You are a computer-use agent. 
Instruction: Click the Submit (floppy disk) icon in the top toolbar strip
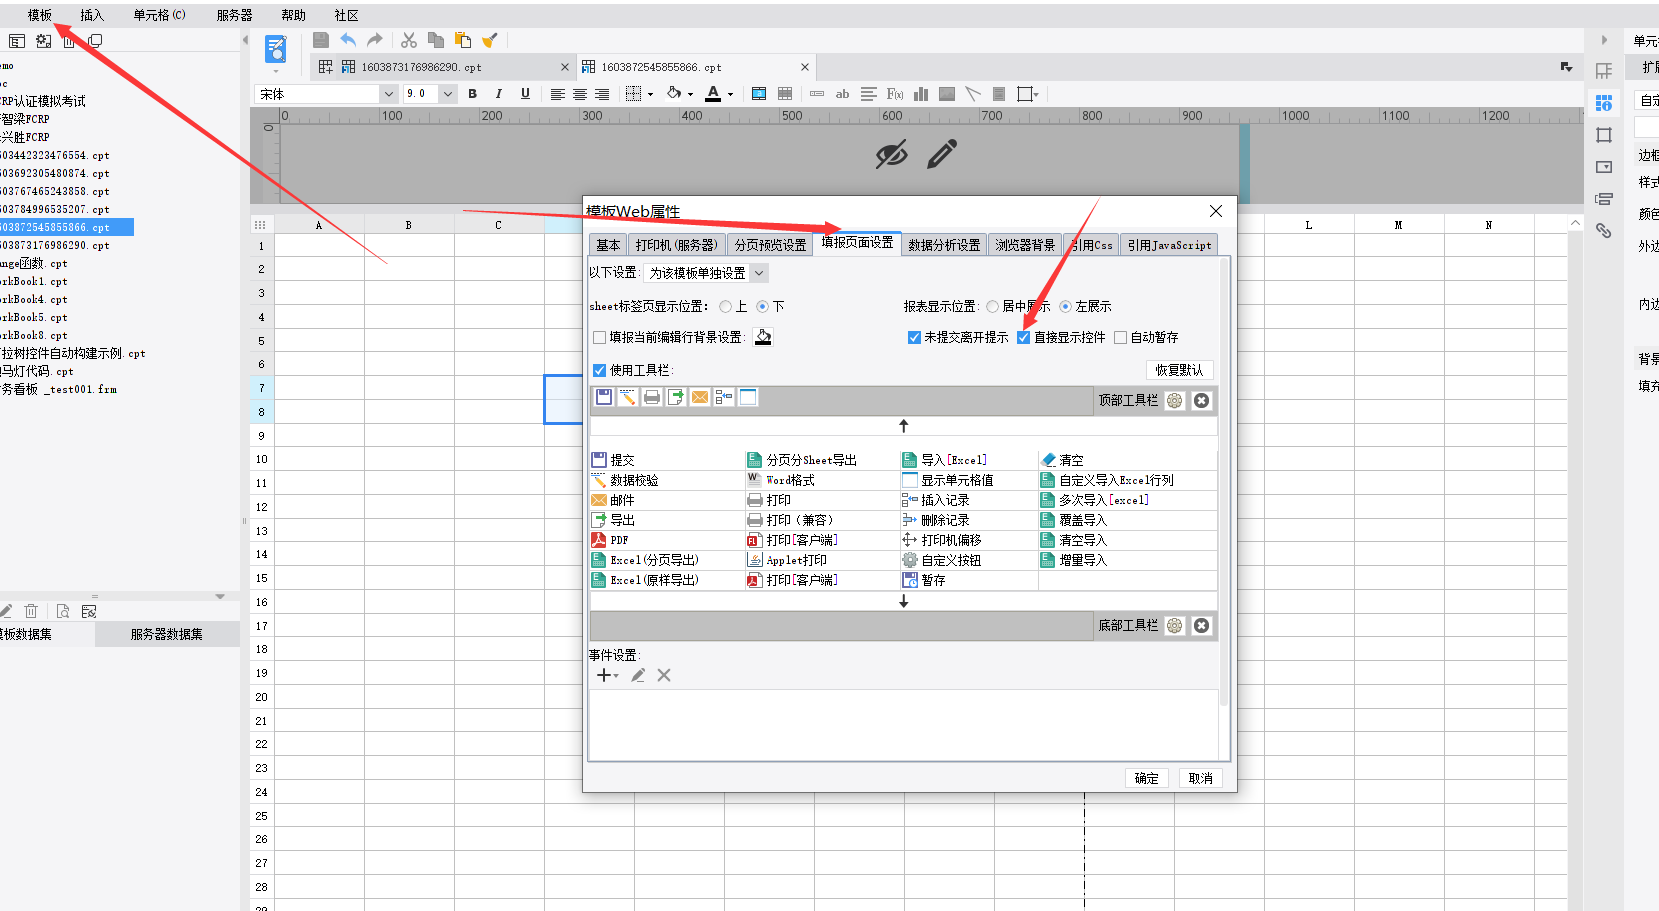click(604, 397)
